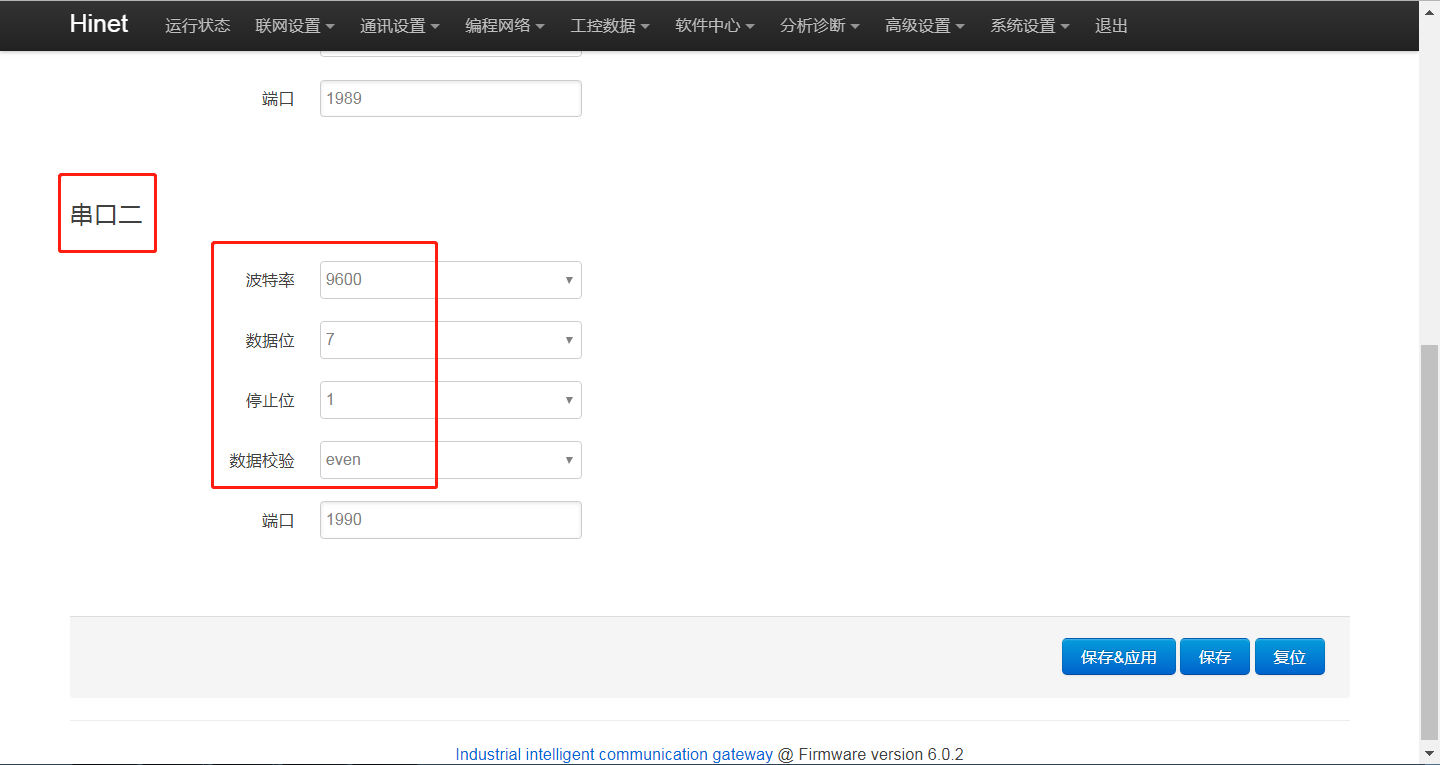This screenshot has height=765, width=1440.
Task: Open the Industrial intelligent communication gateway link
Action: pyautogui.click(x=613, y=754)
